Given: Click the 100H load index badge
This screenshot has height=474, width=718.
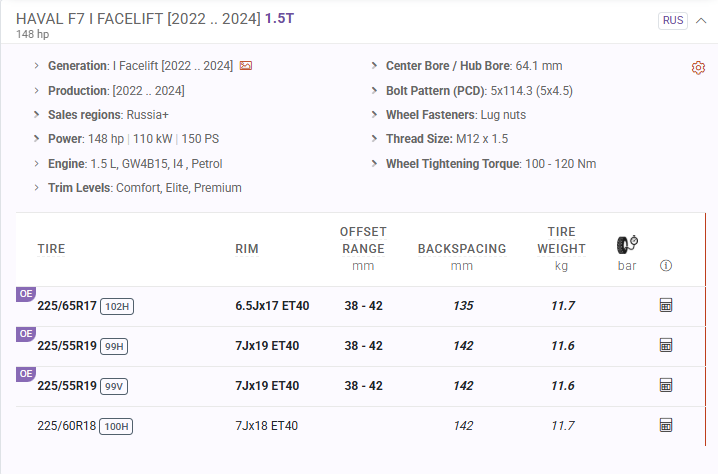Looking at the screenshot, I should coord(117,426).
